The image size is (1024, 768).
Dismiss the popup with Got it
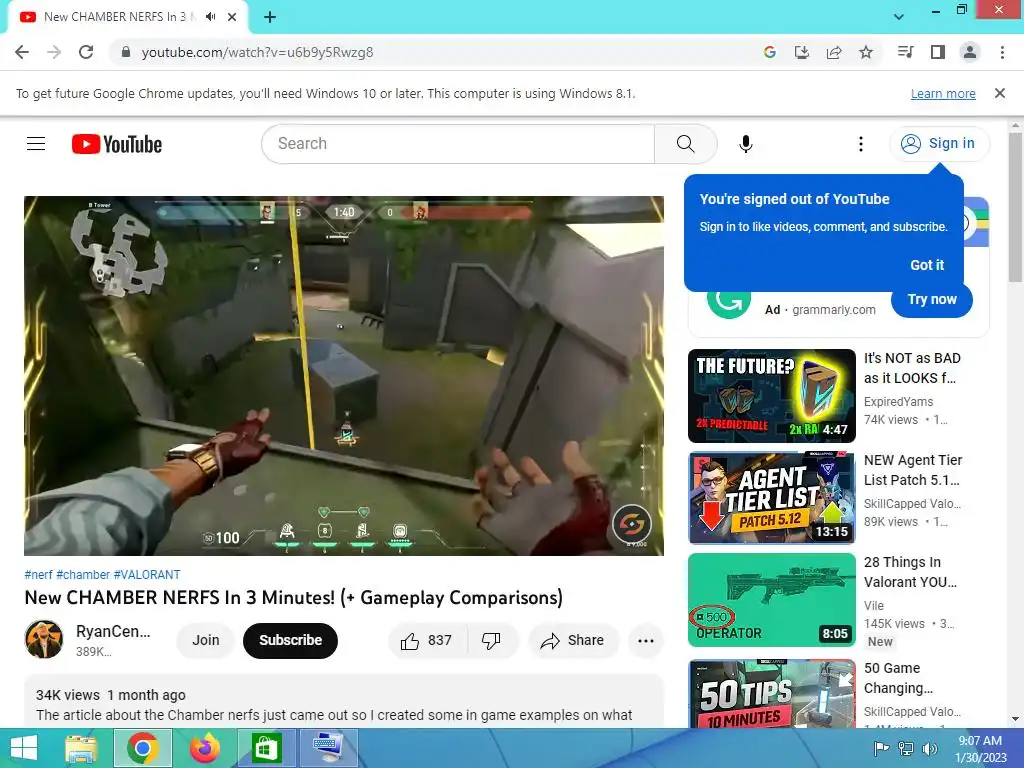pos(927,265)
